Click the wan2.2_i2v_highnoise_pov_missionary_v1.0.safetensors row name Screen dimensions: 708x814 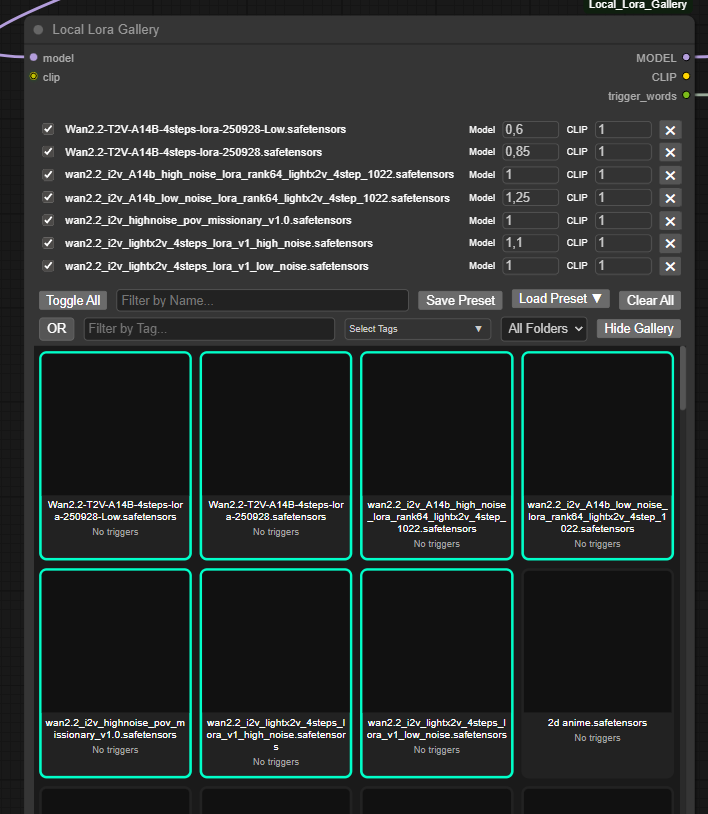point(208,220)
